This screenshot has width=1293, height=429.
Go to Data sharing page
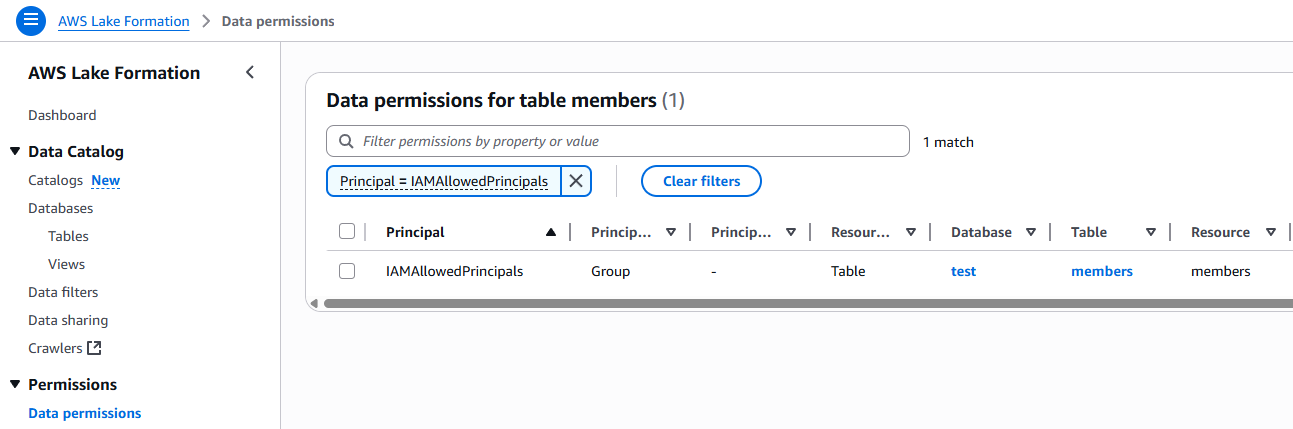(68, 320)
